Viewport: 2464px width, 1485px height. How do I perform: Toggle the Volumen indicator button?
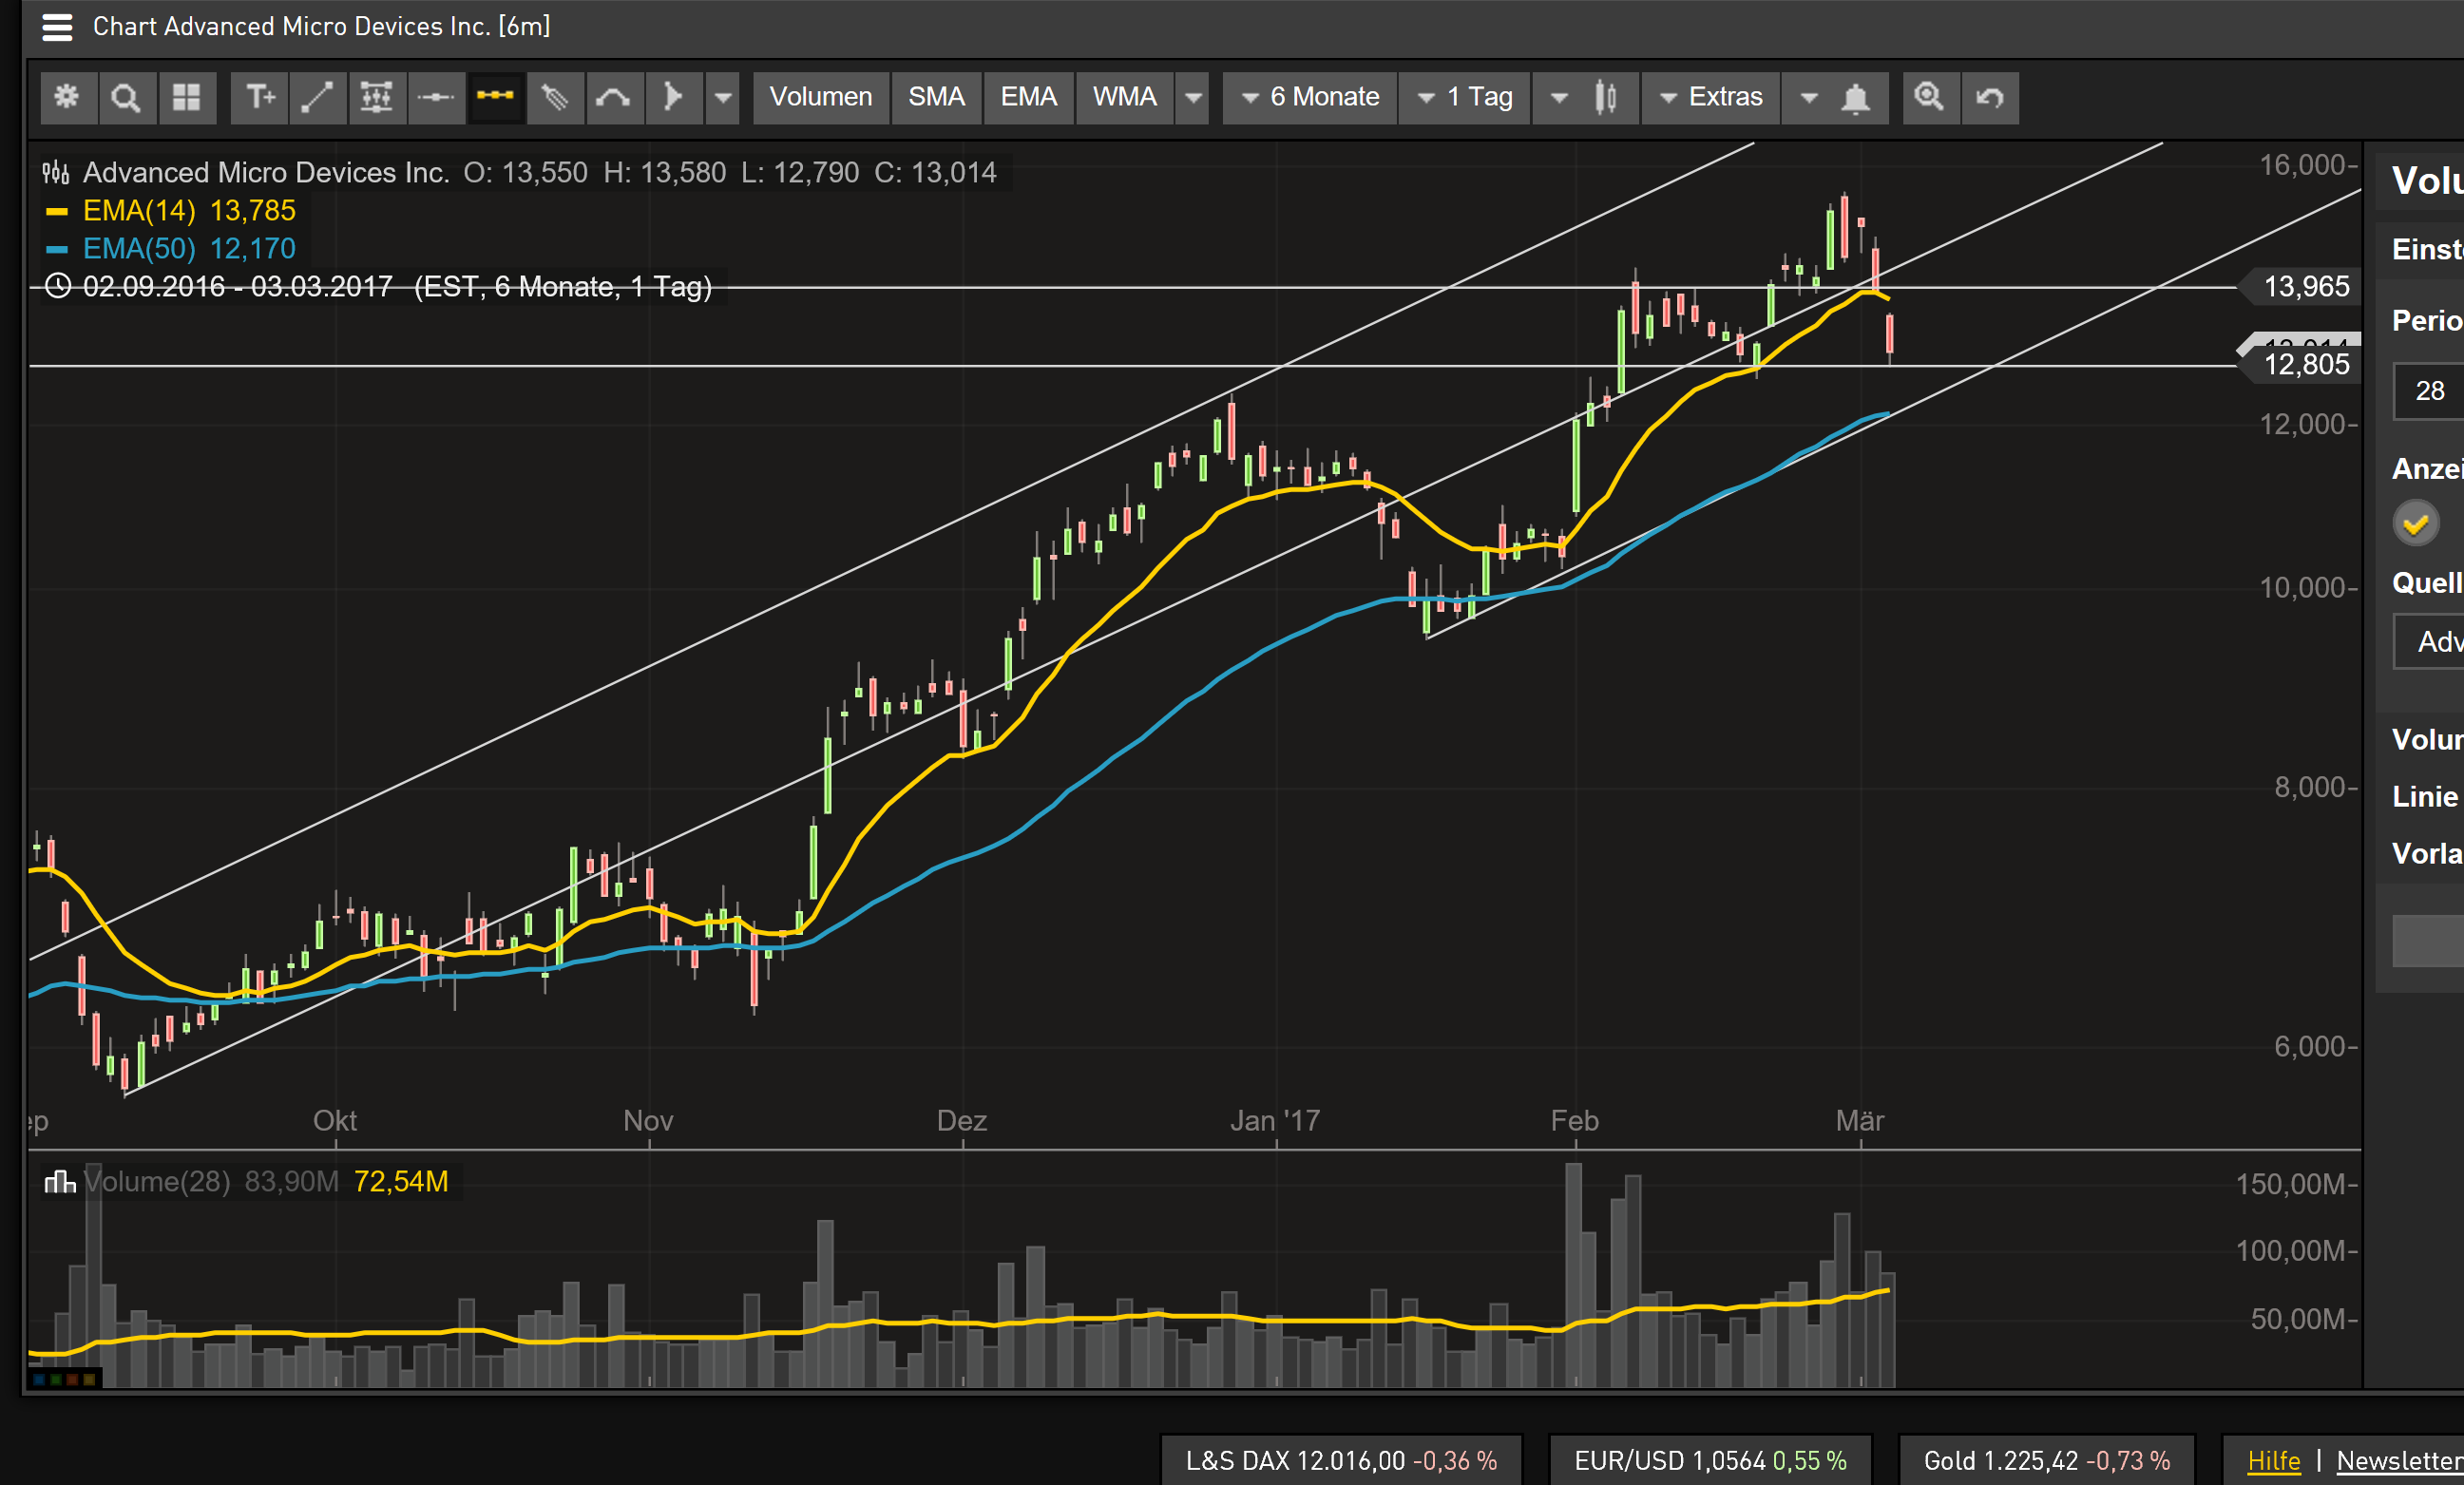tap(820, 97)
